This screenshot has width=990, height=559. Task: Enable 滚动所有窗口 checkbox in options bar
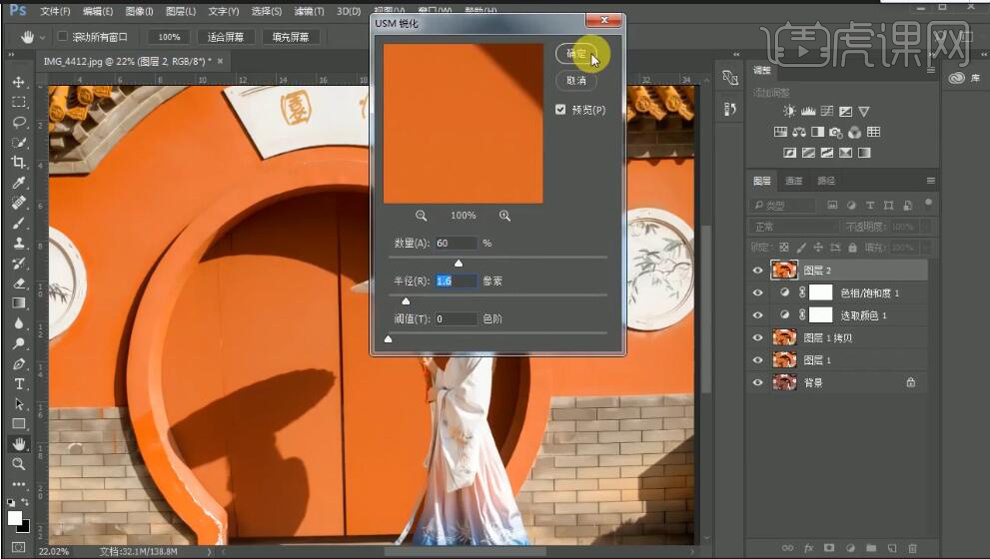click(62, 37)
